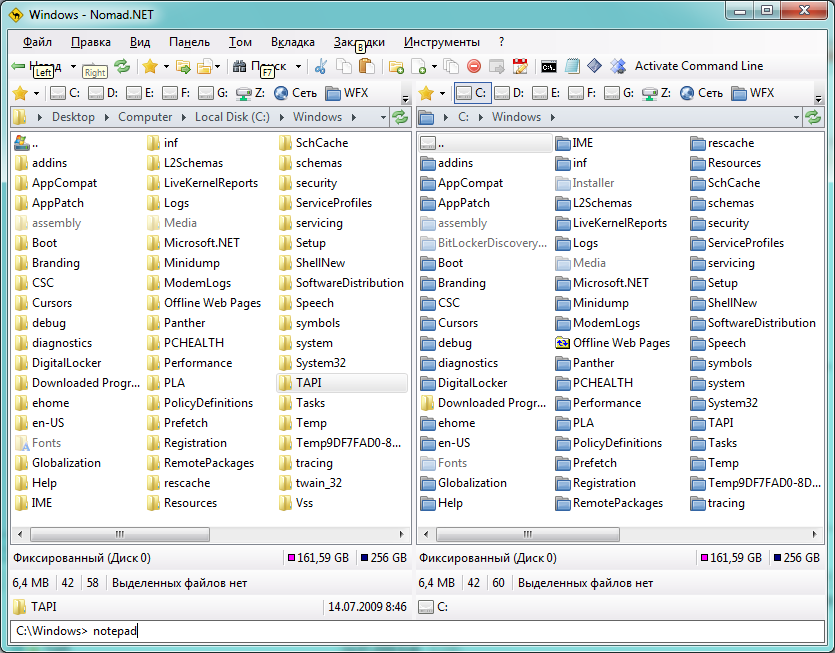Expand left drive bar overflow chevron

(405, 99)
